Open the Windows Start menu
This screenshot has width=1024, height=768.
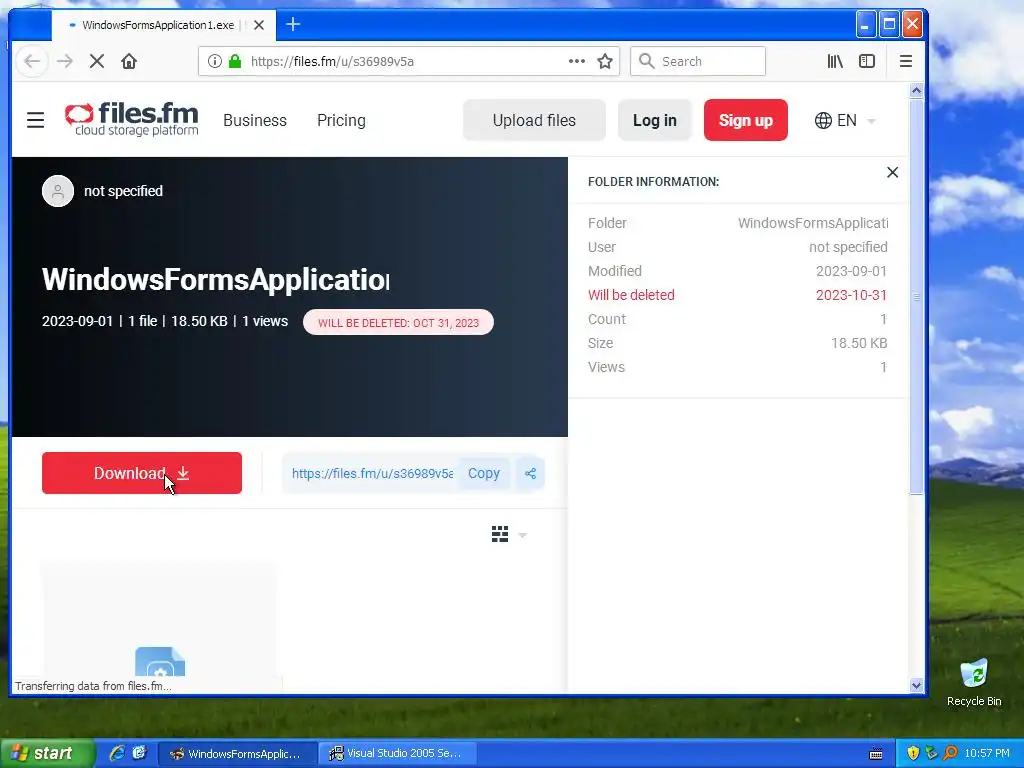tap(46, 754)
